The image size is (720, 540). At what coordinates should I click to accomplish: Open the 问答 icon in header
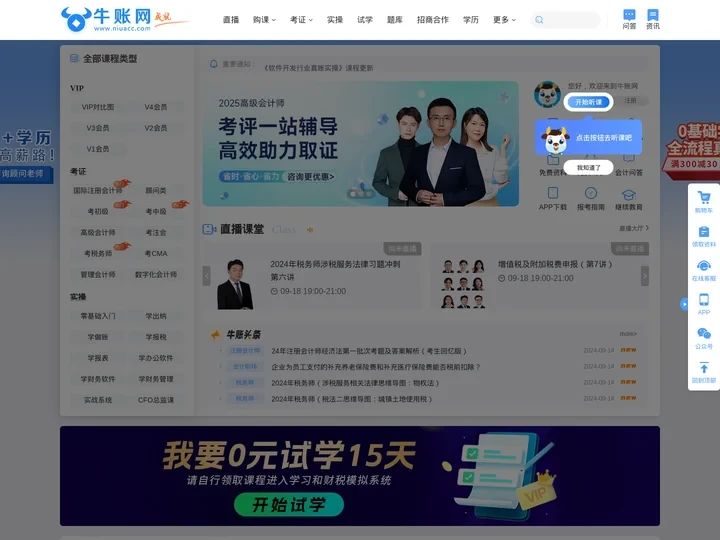(629, 19)
